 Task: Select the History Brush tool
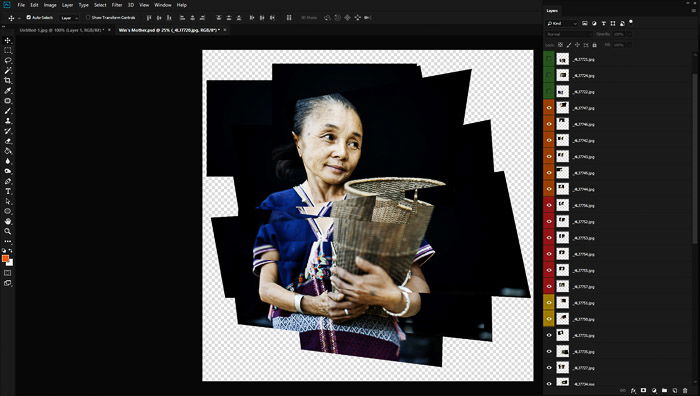click(8, 131)
